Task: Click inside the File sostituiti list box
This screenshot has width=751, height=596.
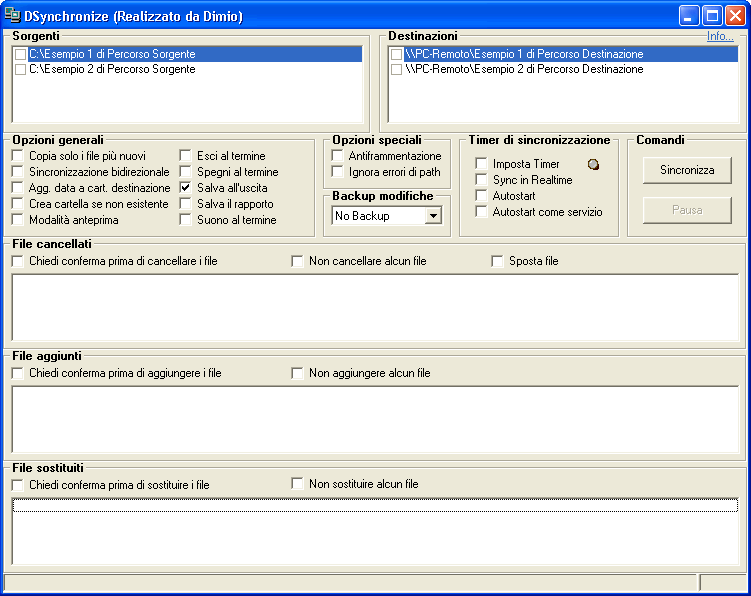Action: 376,531
